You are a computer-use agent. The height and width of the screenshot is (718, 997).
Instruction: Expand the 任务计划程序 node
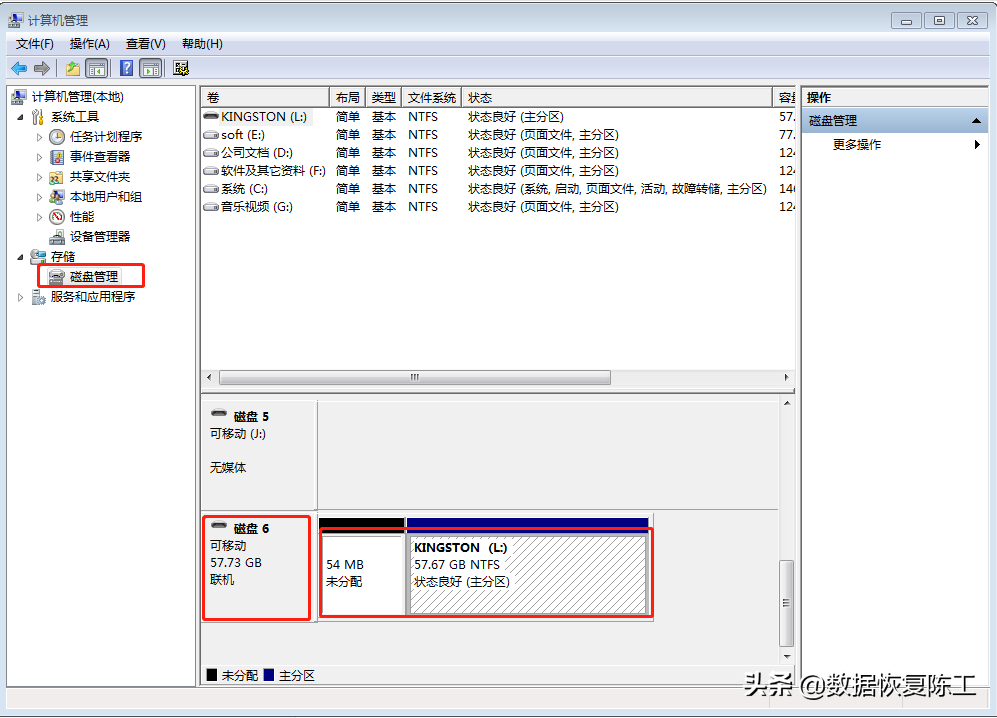pyautogui.click(x=39, y=137)
